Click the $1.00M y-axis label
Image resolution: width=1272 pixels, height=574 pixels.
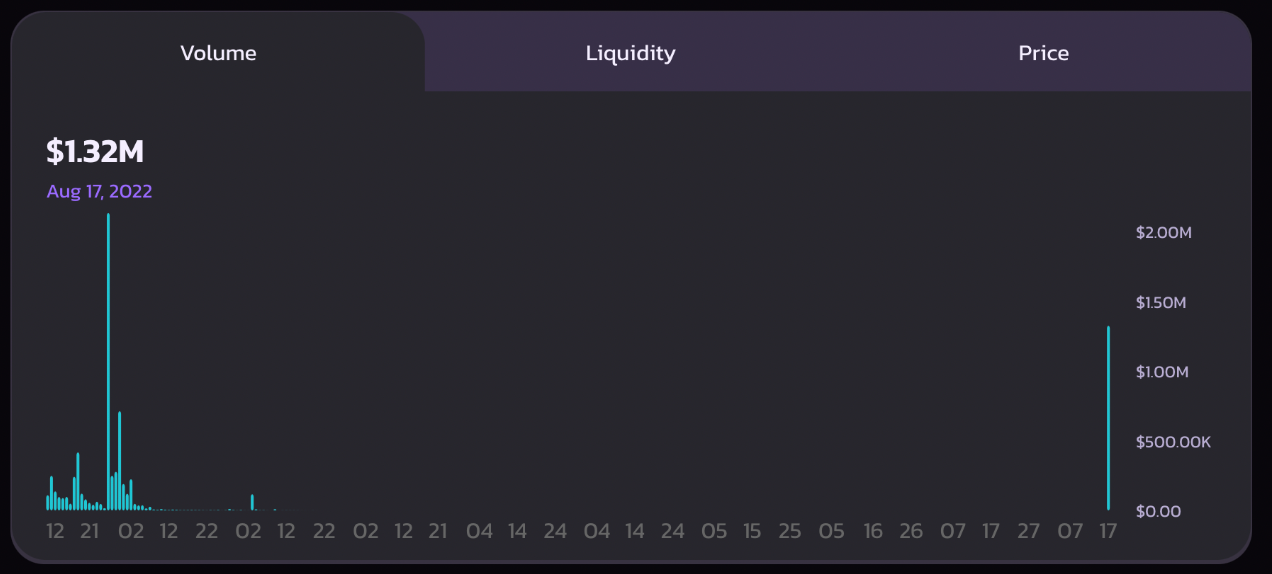[x=1162, y=372]
